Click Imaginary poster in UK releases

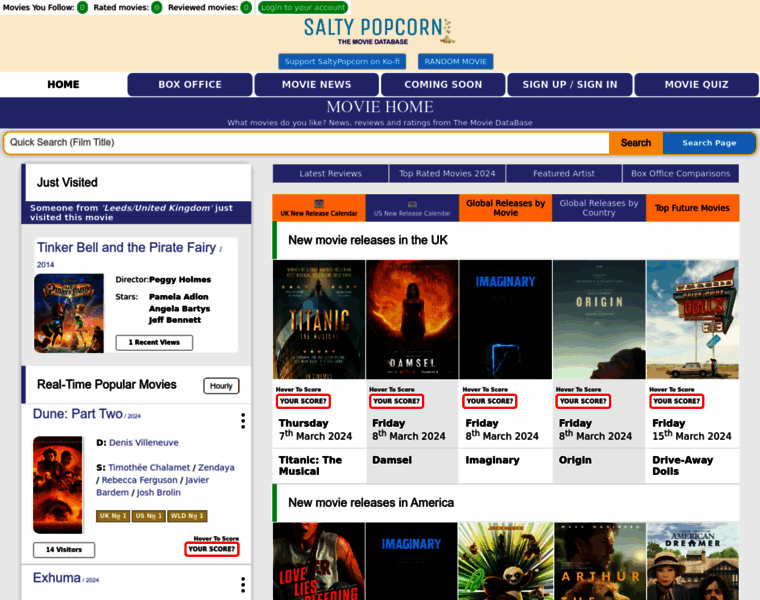pyautogui.click(x=506, y=320)
